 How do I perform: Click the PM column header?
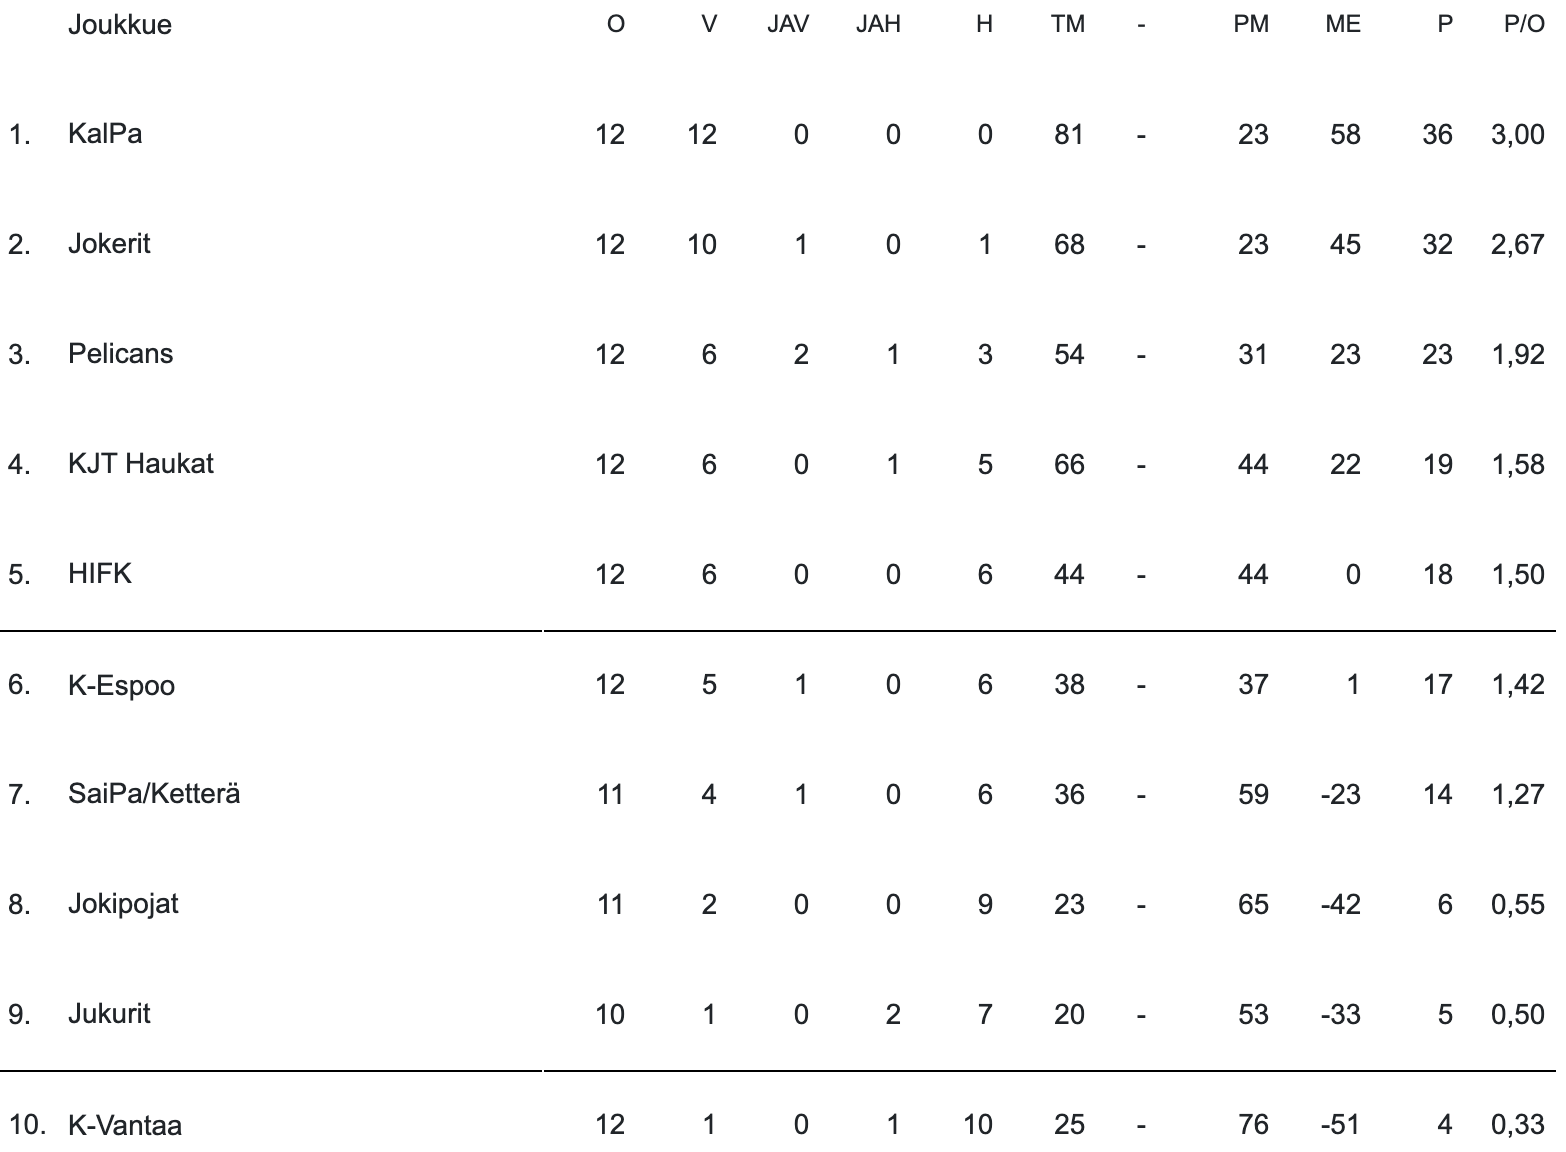click(x=1250, y=25)
